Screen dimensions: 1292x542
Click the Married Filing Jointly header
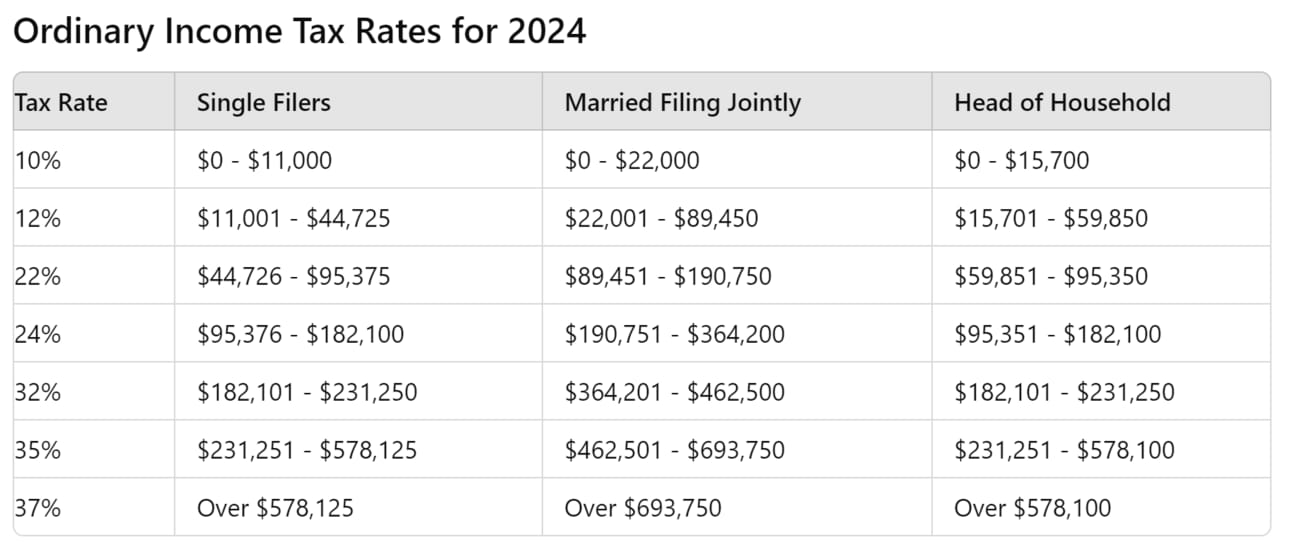tap(737, 101)
